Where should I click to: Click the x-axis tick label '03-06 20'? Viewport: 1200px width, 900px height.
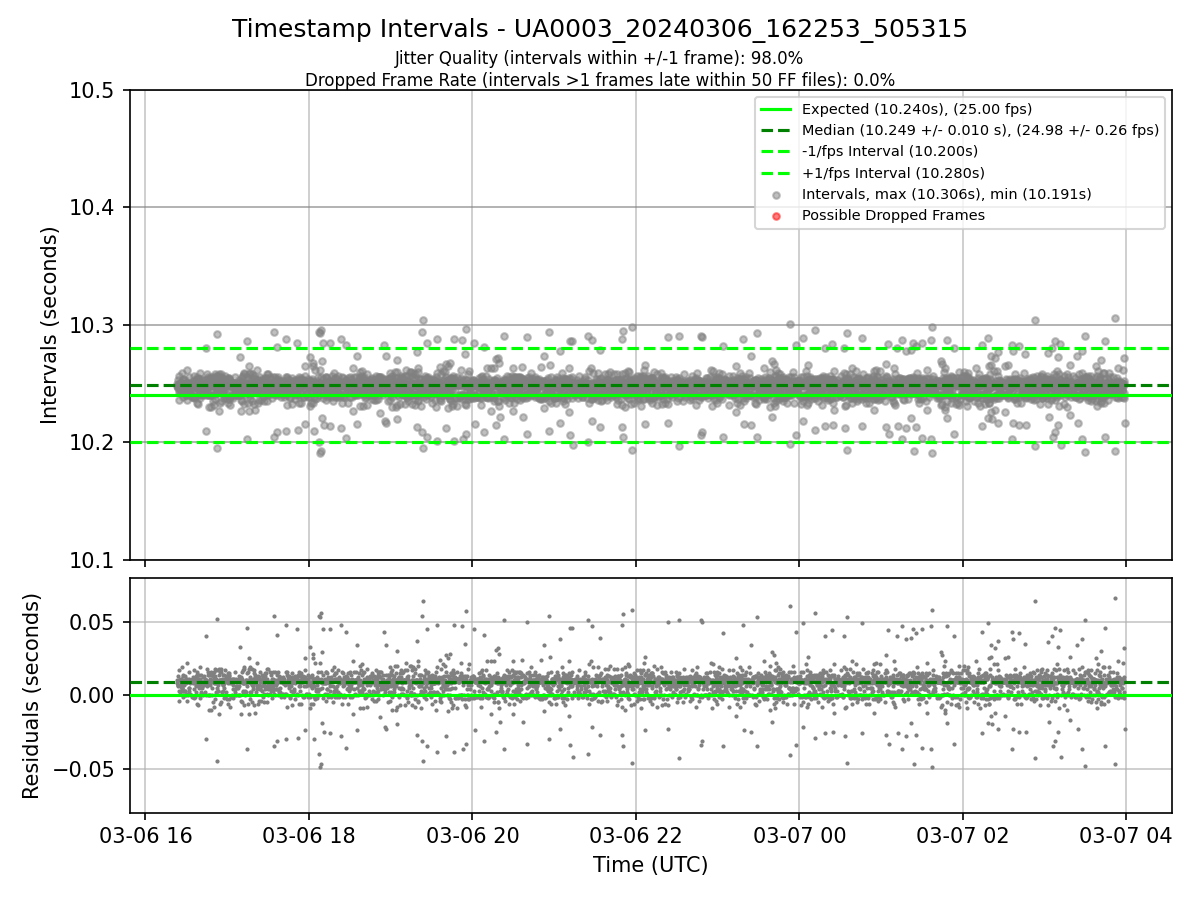(472, 834)
